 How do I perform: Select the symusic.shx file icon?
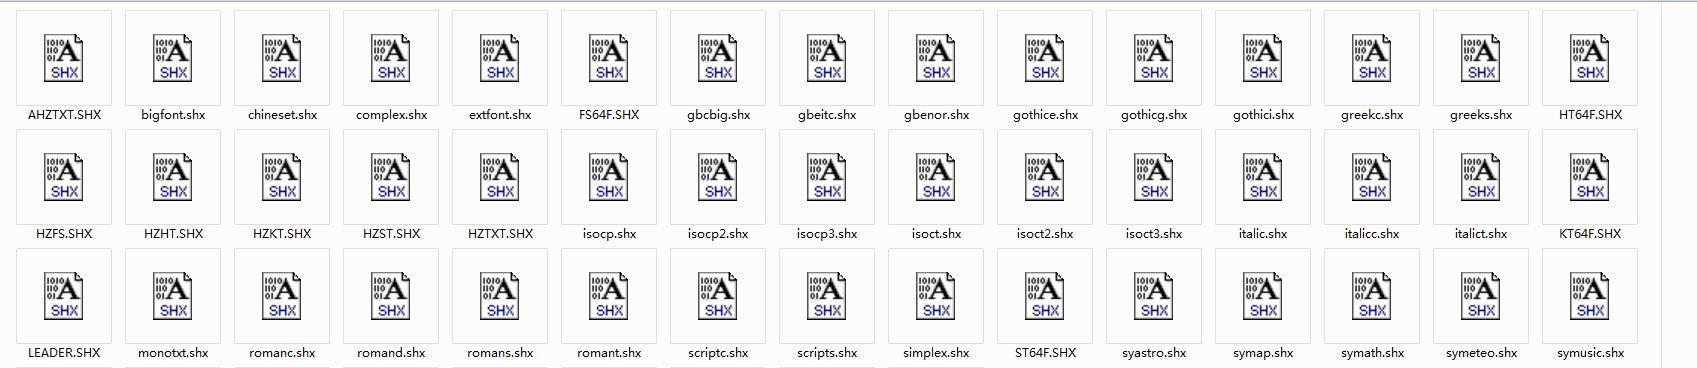click(1590, 296)
